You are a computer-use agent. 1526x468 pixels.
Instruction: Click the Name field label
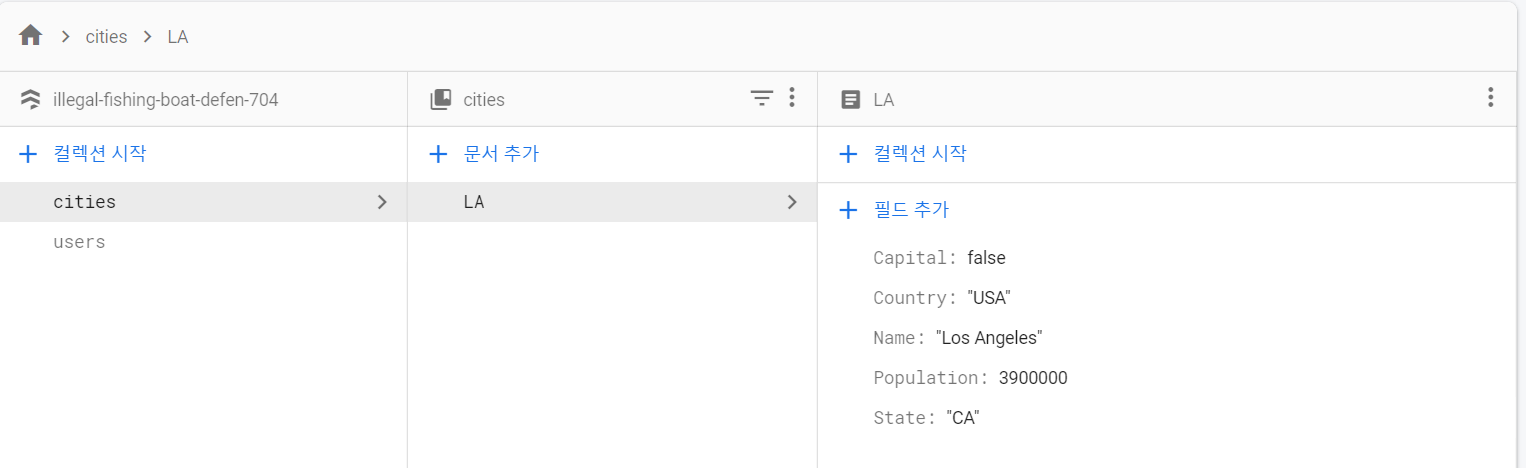[899, 338]
